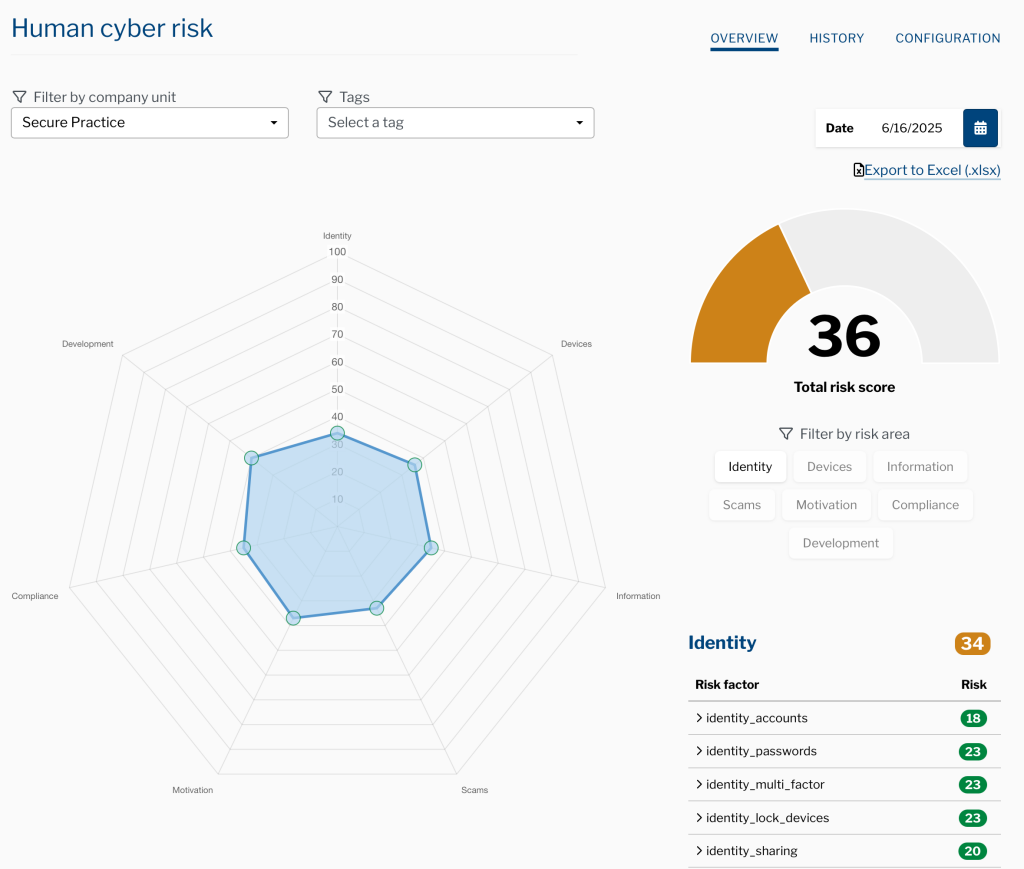
Task: Click the Identity data point on radar chart
Action: [338, 433]
